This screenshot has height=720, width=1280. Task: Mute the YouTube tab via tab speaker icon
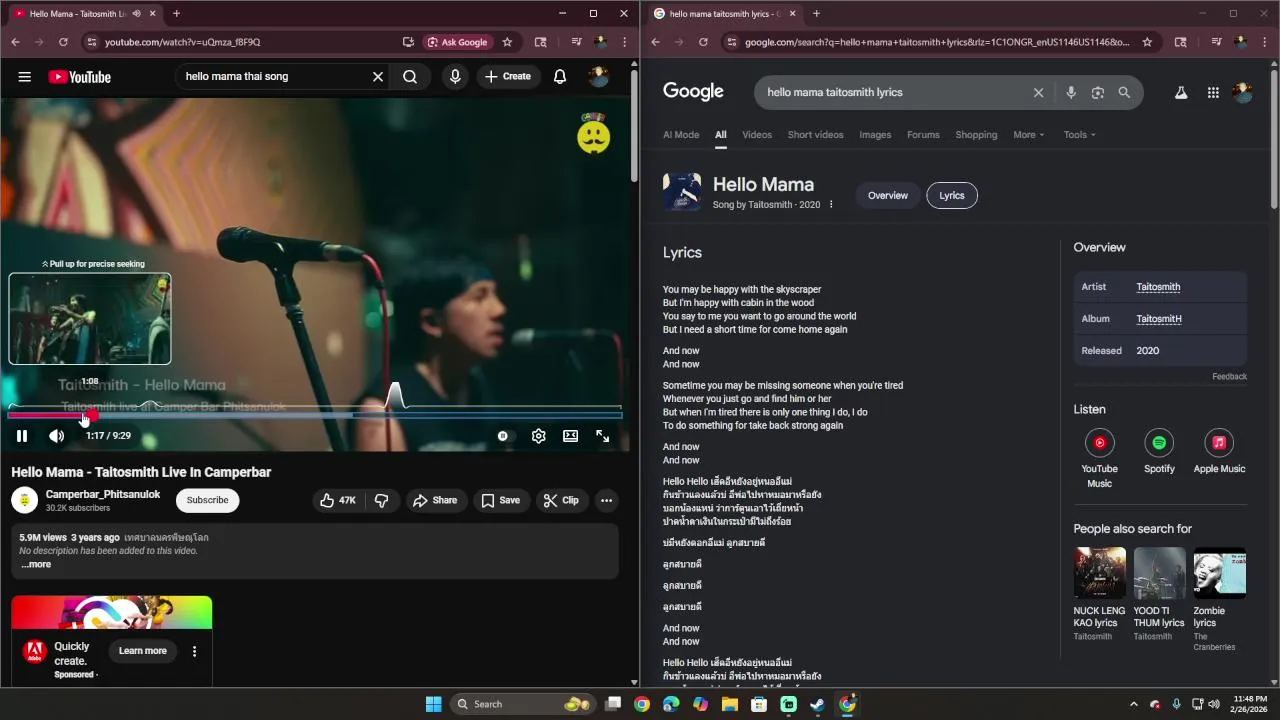136,14
